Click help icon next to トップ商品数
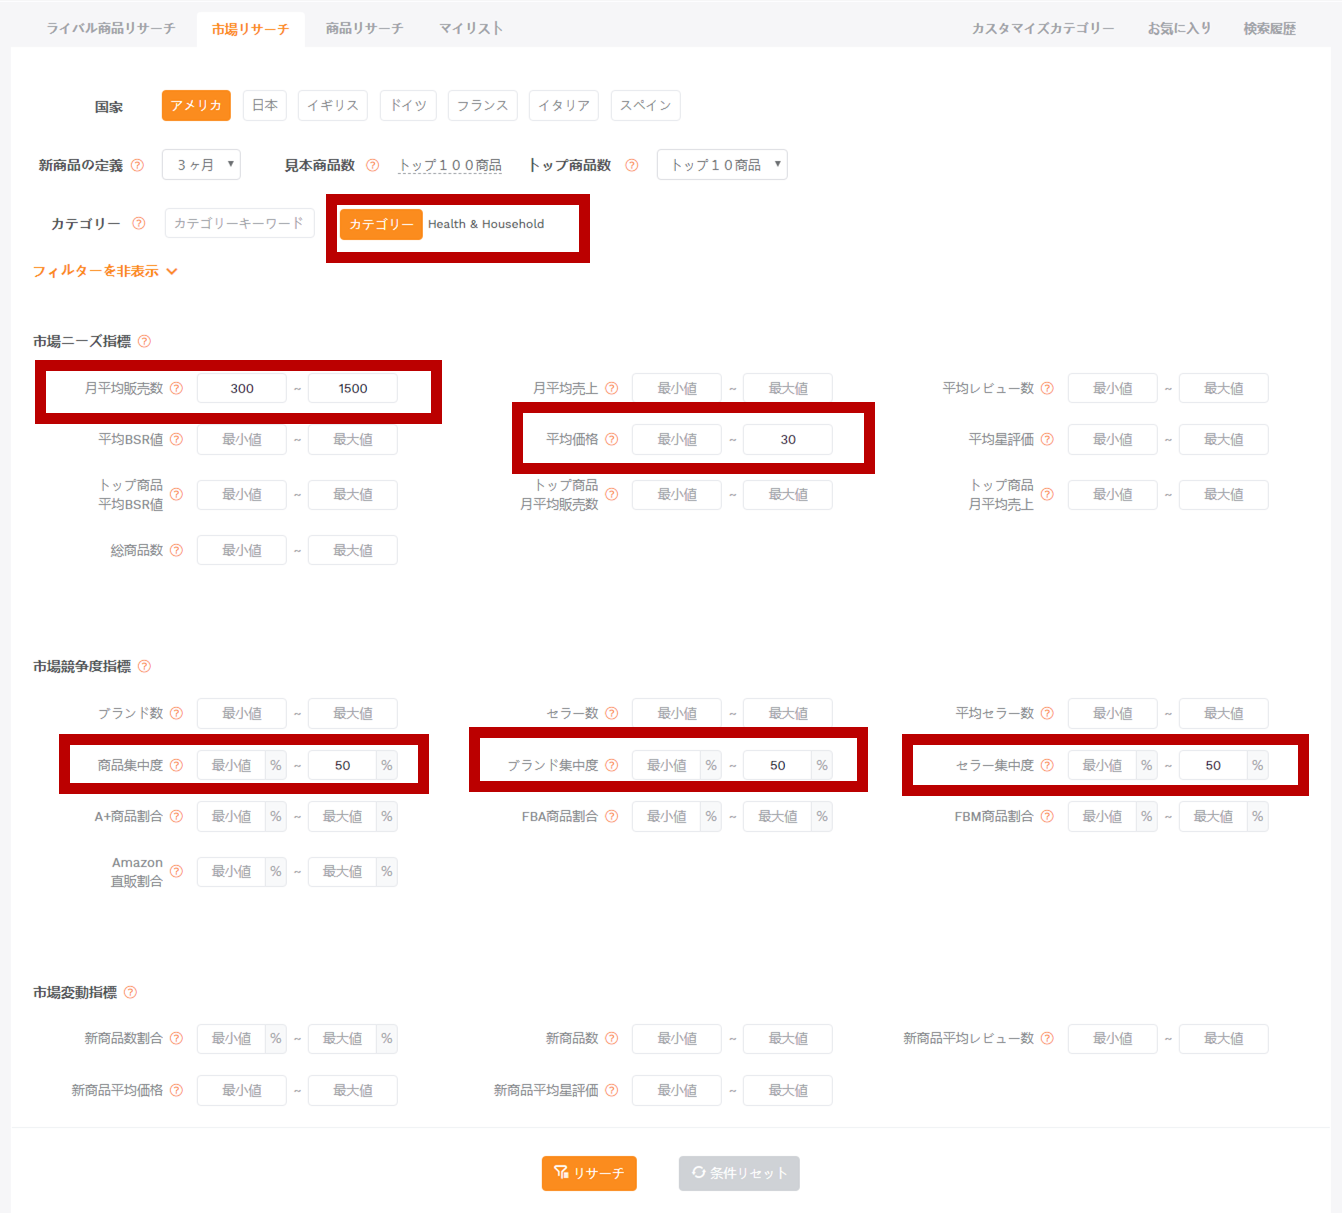1342x1213 pixels. click(x=632, y=165)
